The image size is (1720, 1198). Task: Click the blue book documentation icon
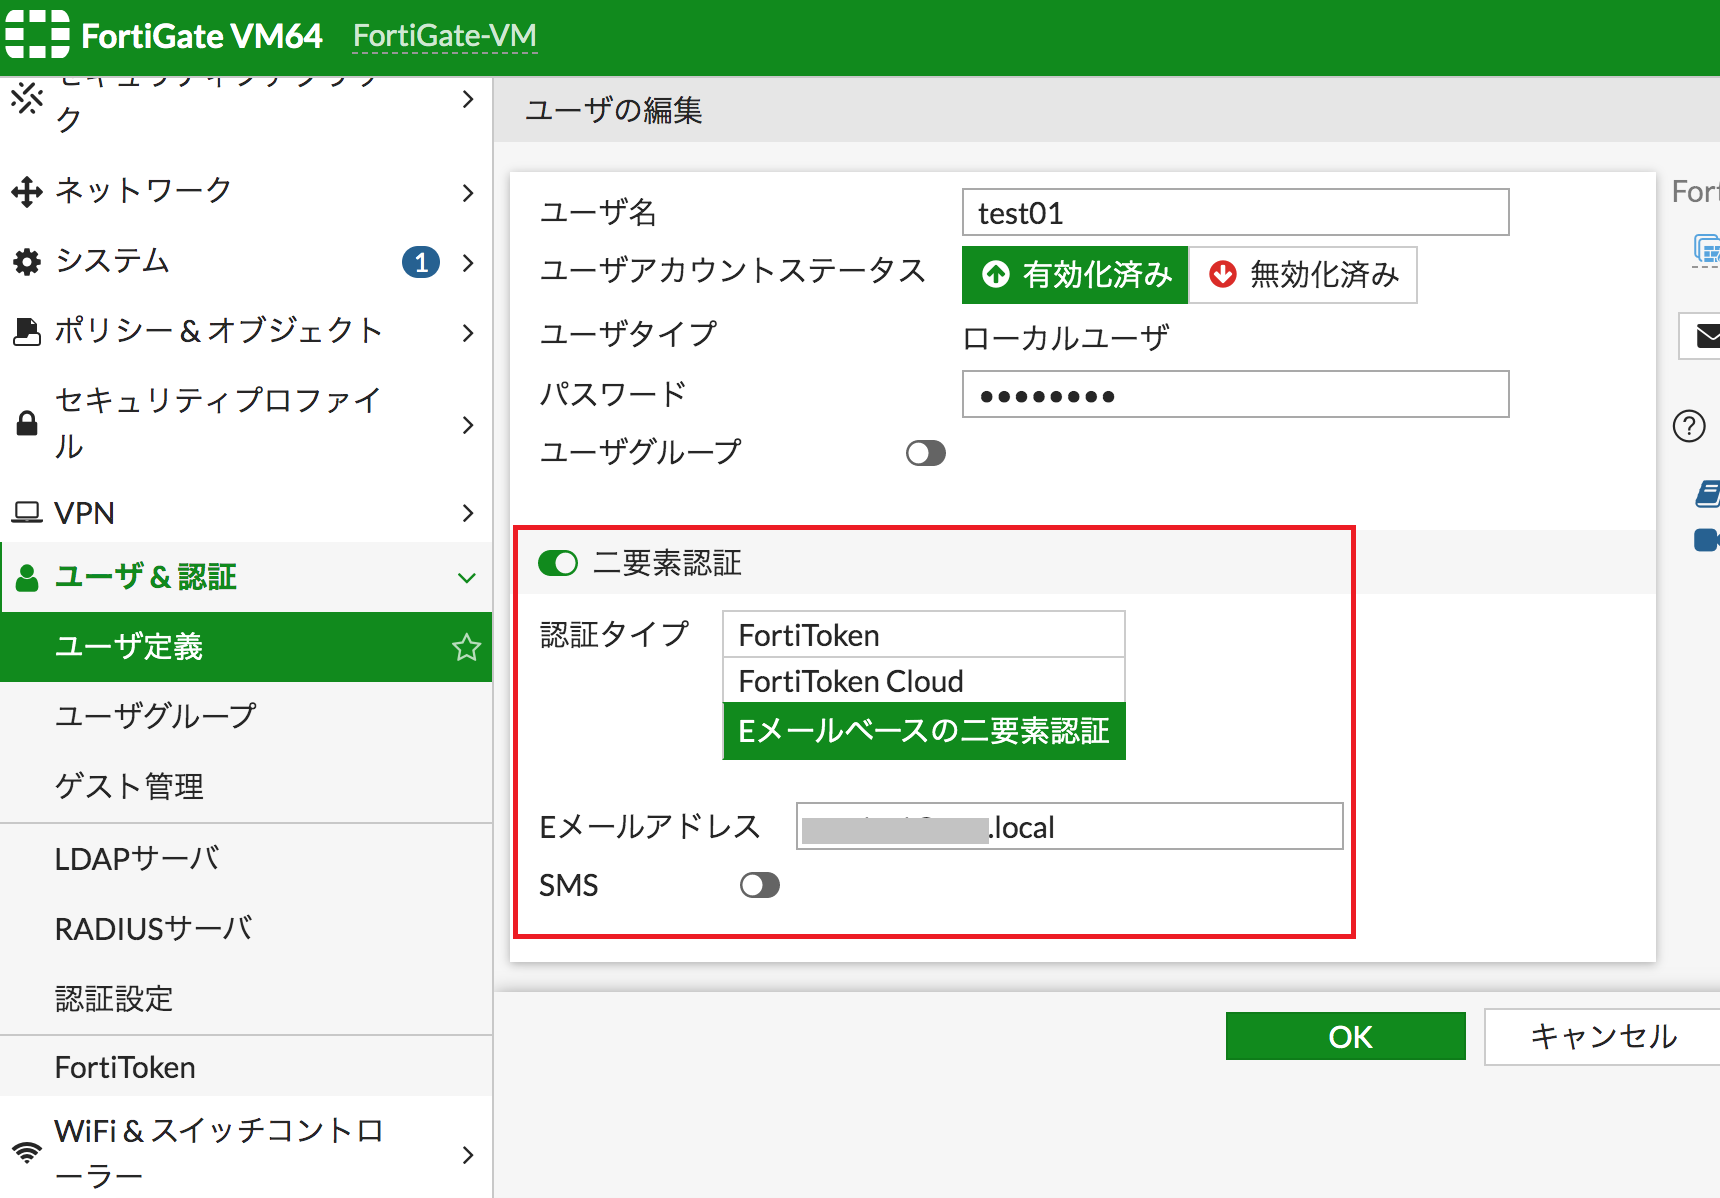tap(1707, 492)
